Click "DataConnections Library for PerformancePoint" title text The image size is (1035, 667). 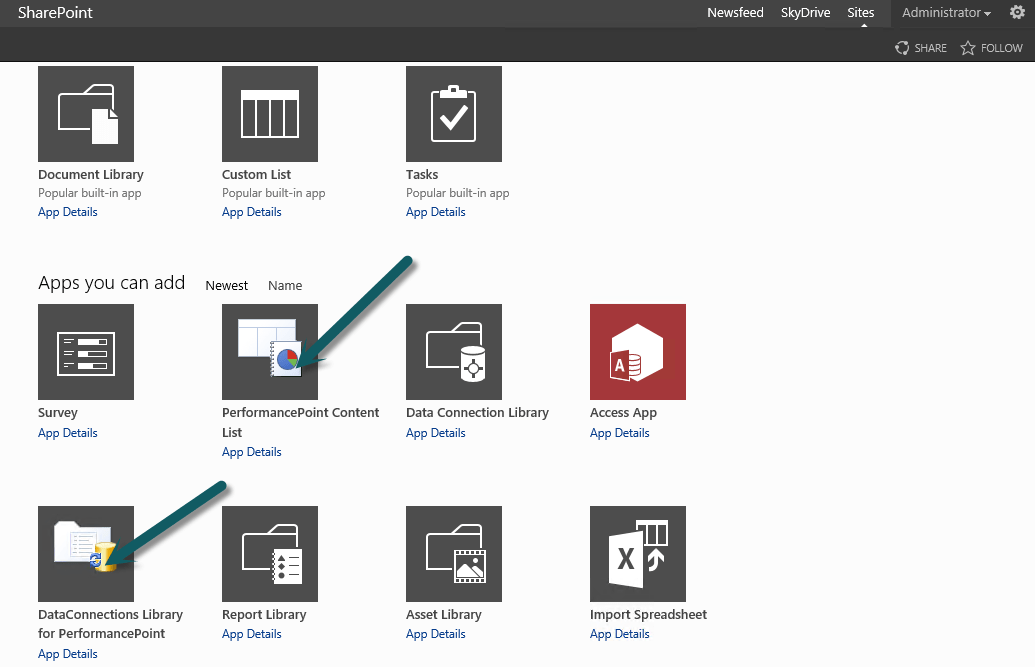110,624
